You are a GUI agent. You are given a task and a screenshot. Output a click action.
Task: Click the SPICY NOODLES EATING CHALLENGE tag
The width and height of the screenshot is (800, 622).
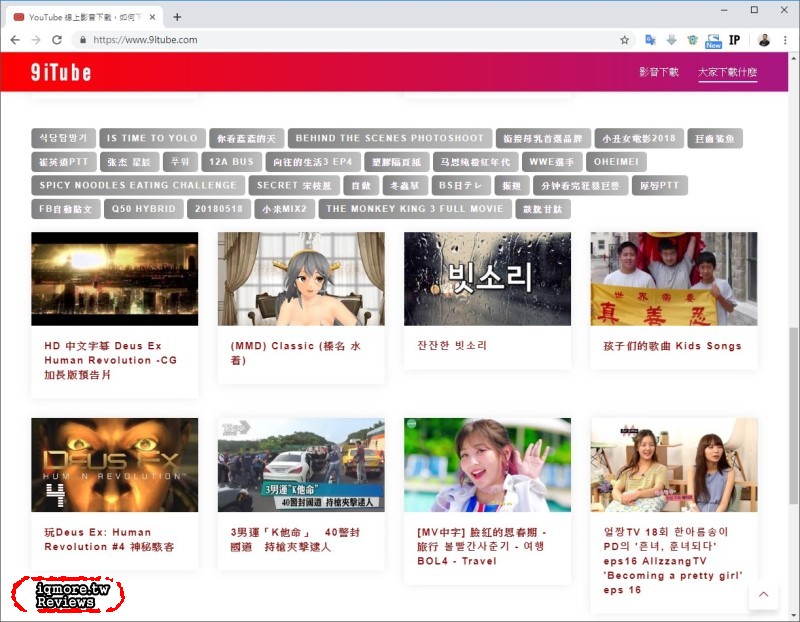point(138,185)
